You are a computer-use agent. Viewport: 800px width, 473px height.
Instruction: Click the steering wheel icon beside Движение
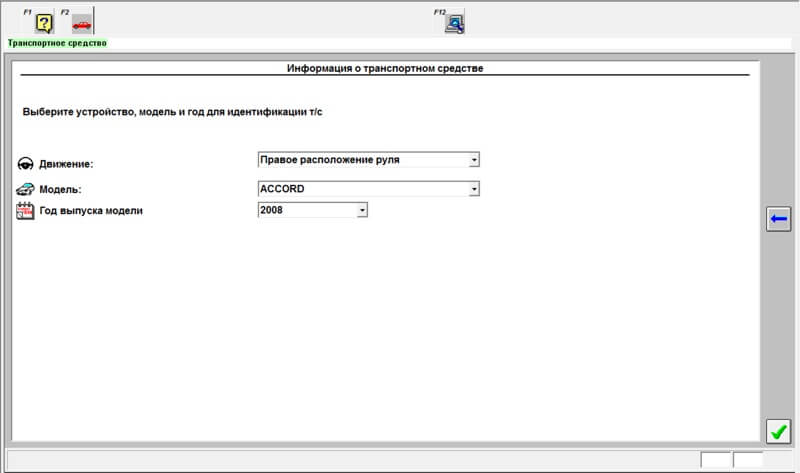pos(26,164)
